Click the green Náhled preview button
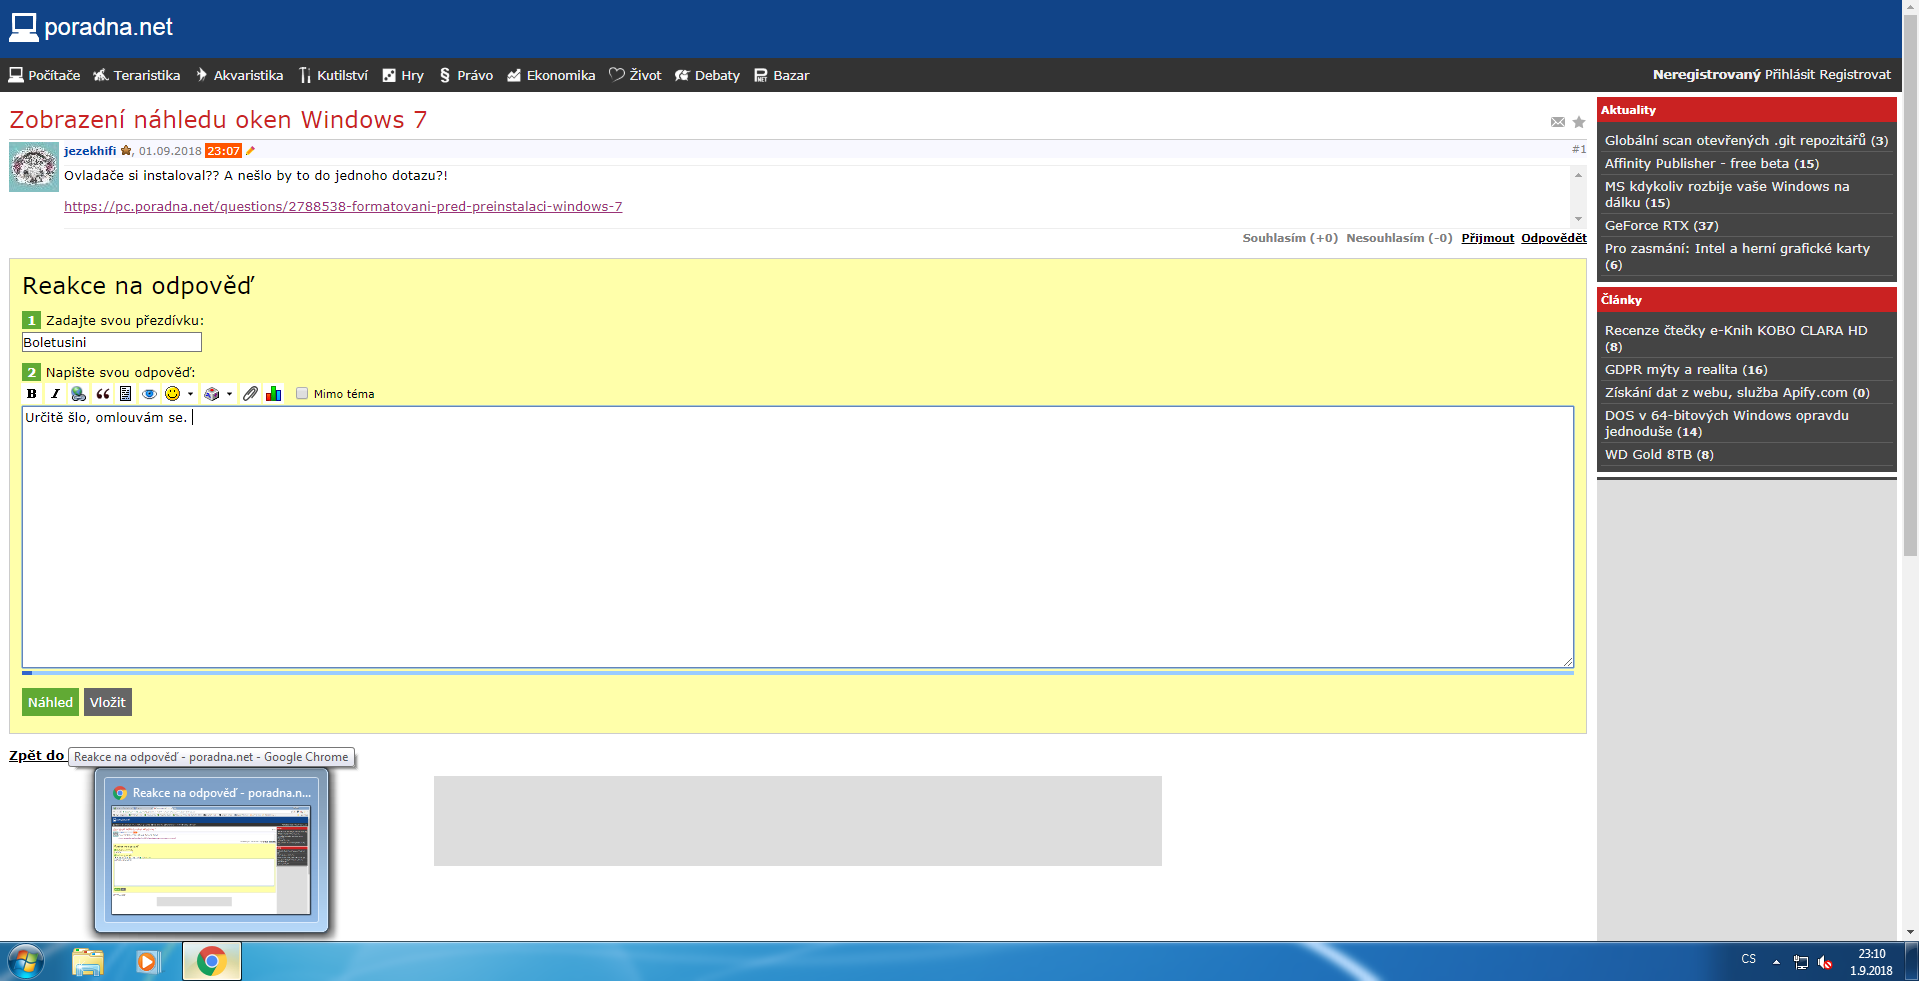1919x981 pixels. click(50, 702)
